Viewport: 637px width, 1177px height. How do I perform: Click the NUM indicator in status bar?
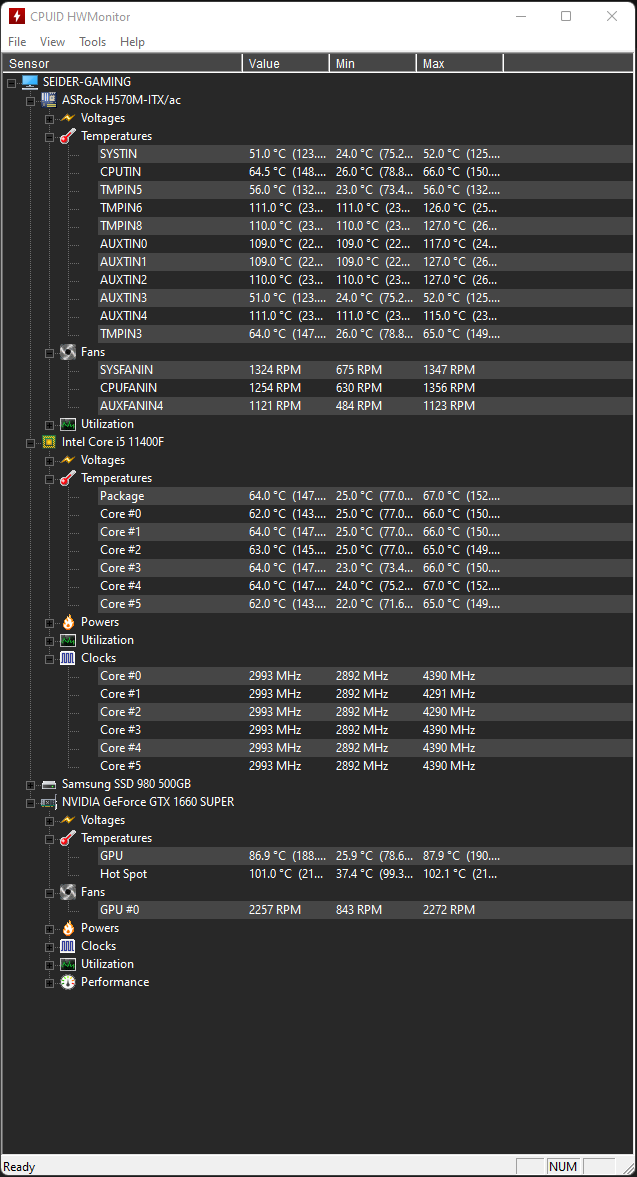pos(563,1166)
